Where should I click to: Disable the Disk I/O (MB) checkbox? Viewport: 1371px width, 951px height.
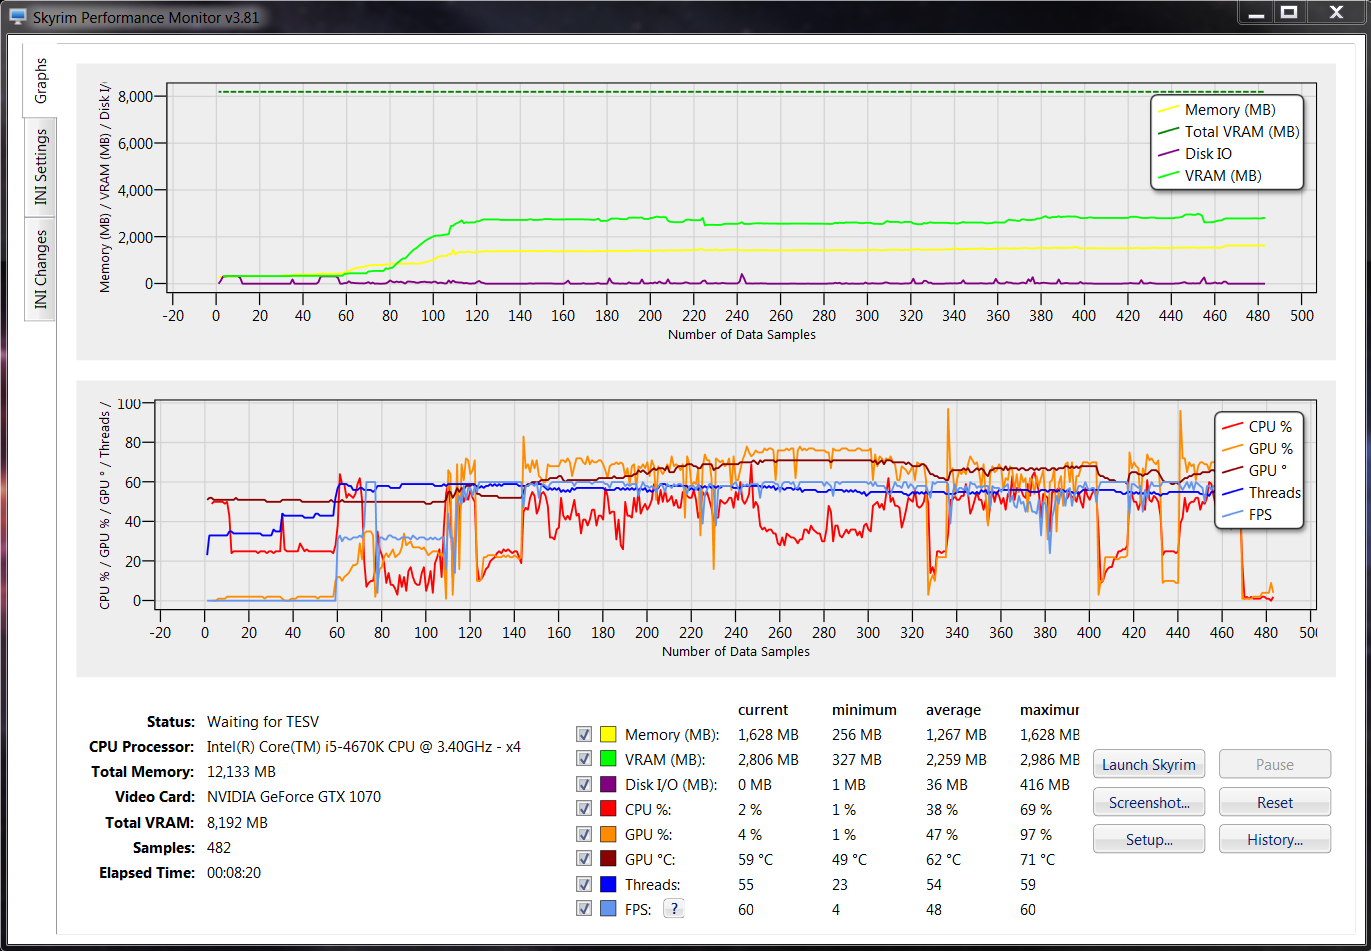click(x=584, y=785)
